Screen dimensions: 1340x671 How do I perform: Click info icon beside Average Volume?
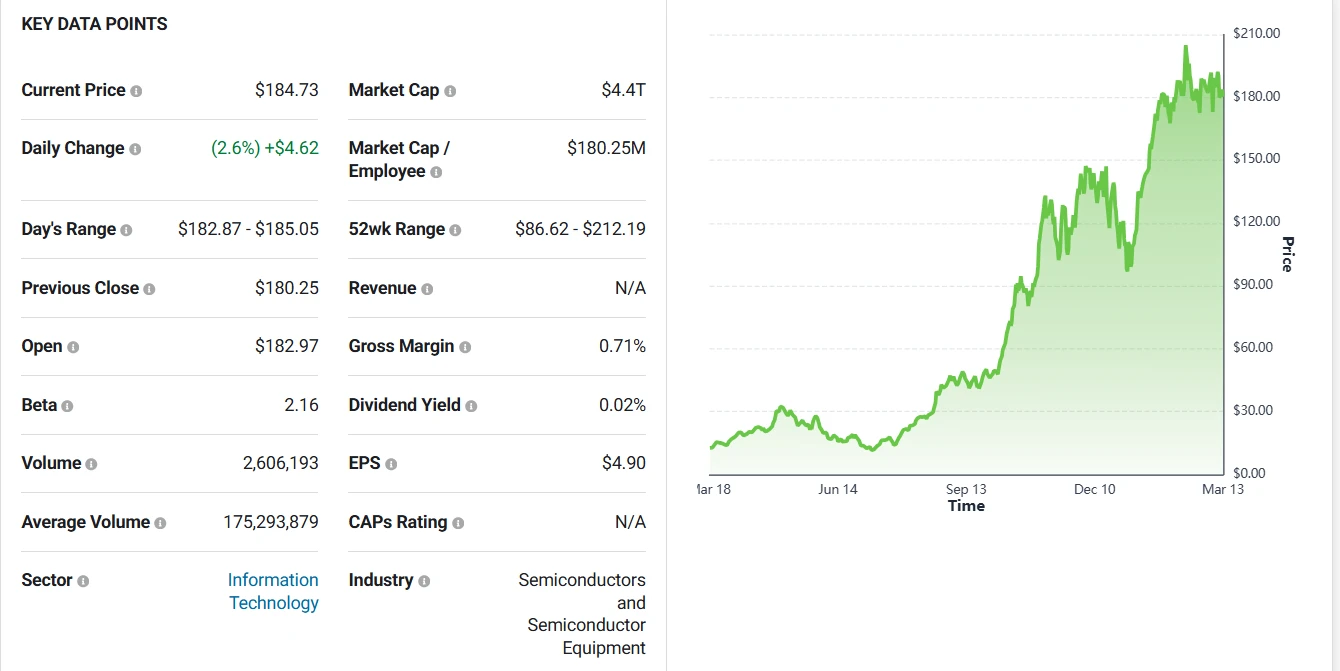(160, 523)
